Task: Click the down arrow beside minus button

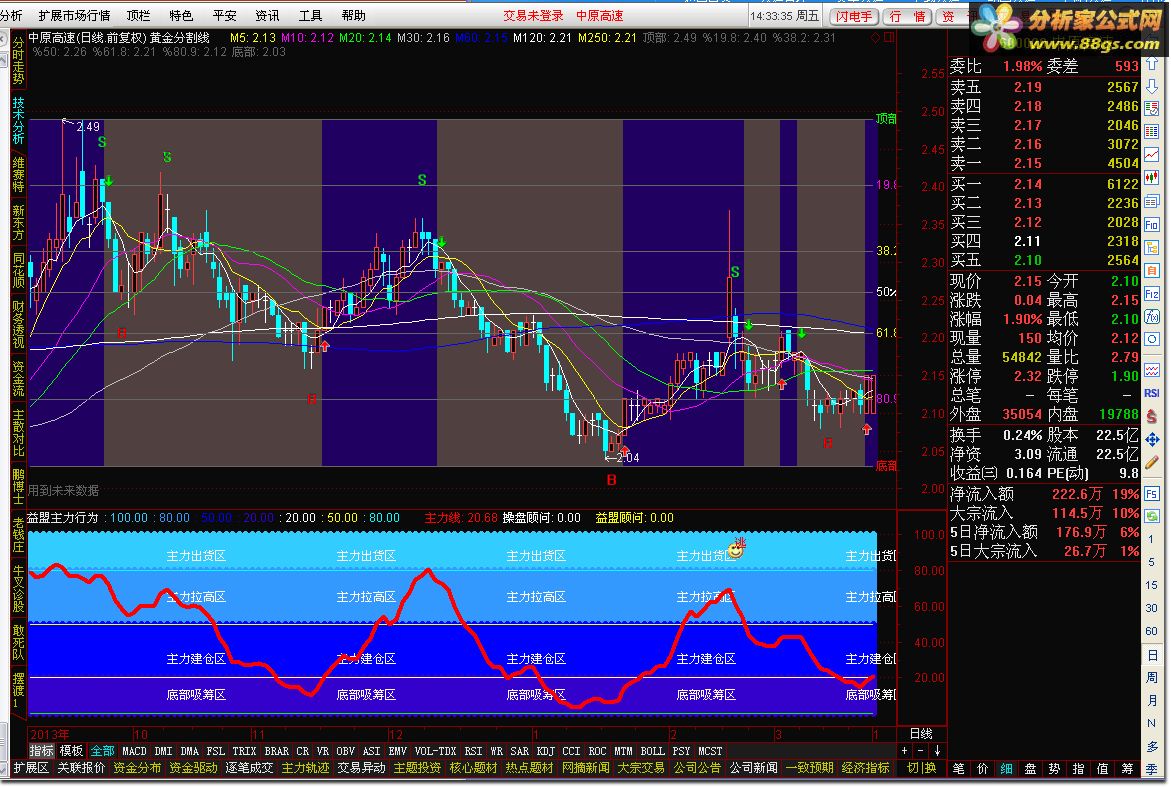Action: click(937, 751)
